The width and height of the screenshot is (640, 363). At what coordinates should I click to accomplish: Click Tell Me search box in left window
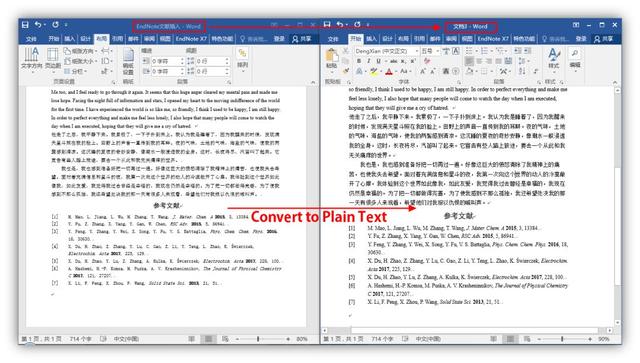(253, 39)
